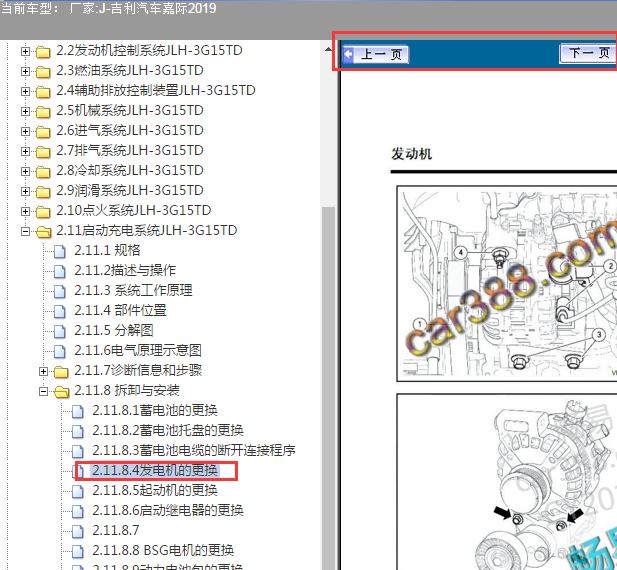Click document icon of 2.11.1 规格
617x570 pixels.
(x=60, y=251)
